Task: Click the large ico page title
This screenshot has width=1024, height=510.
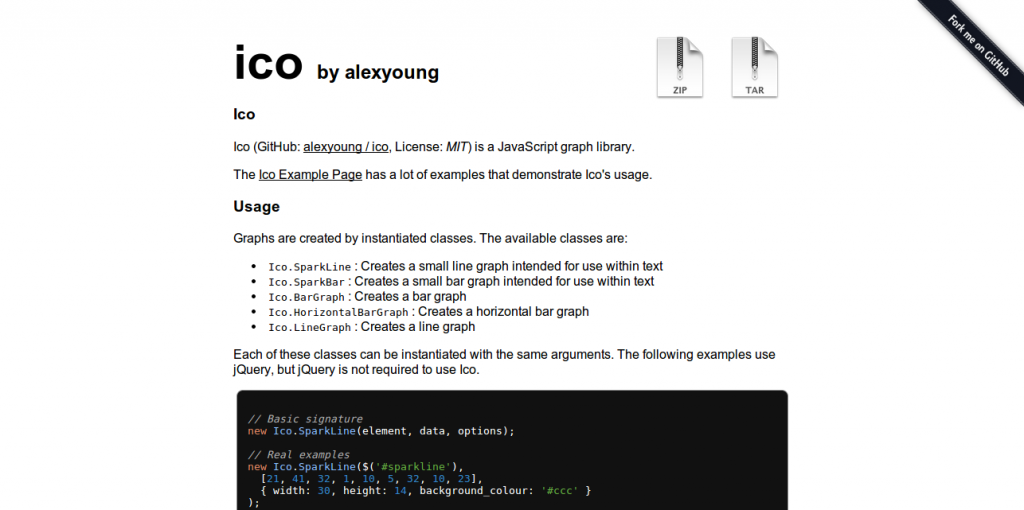Action: tap(268, 63)
